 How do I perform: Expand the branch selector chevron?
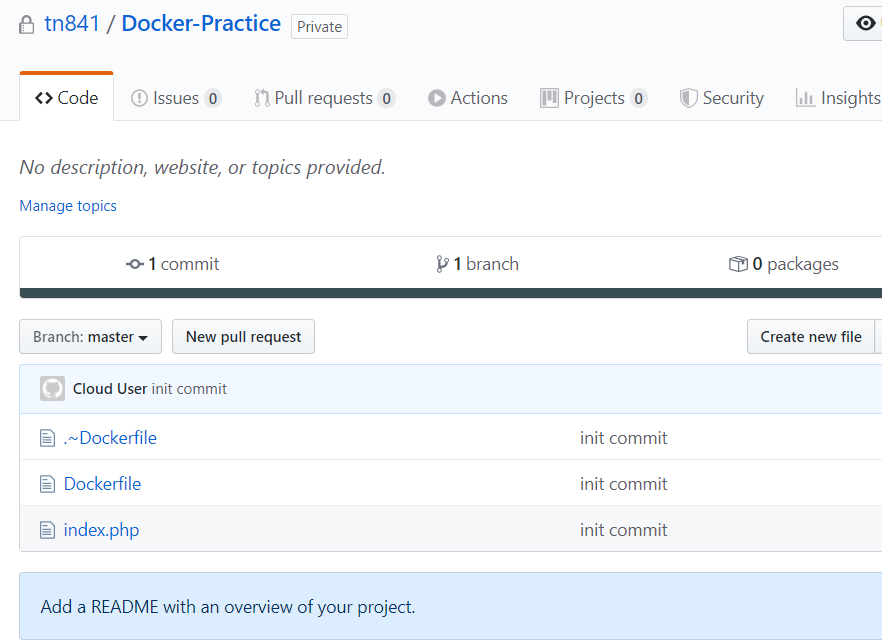pos(144,337)
